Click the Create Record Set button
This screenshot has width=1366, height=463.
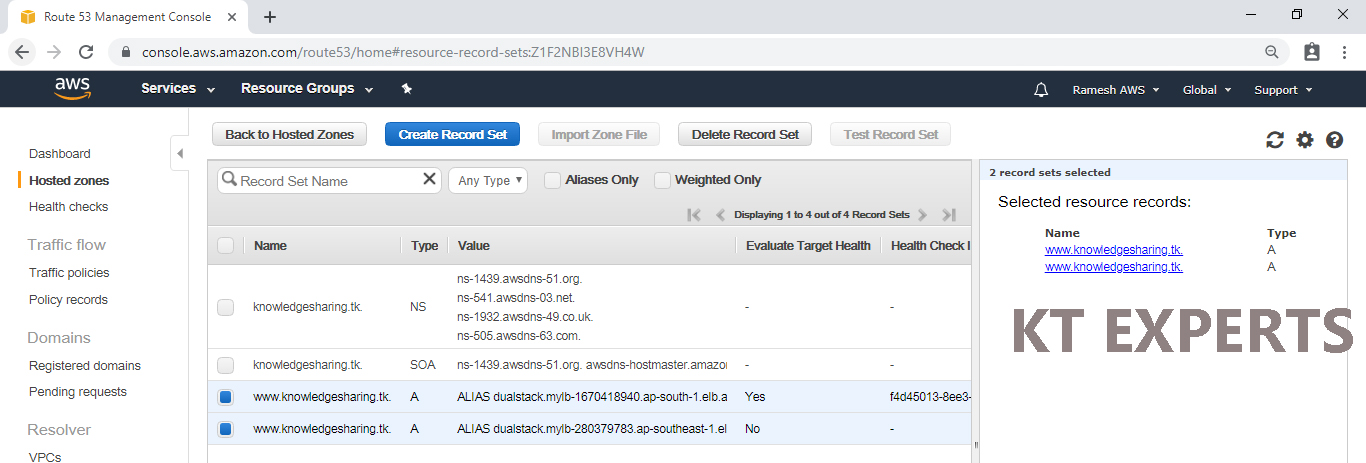click(452, 134)
